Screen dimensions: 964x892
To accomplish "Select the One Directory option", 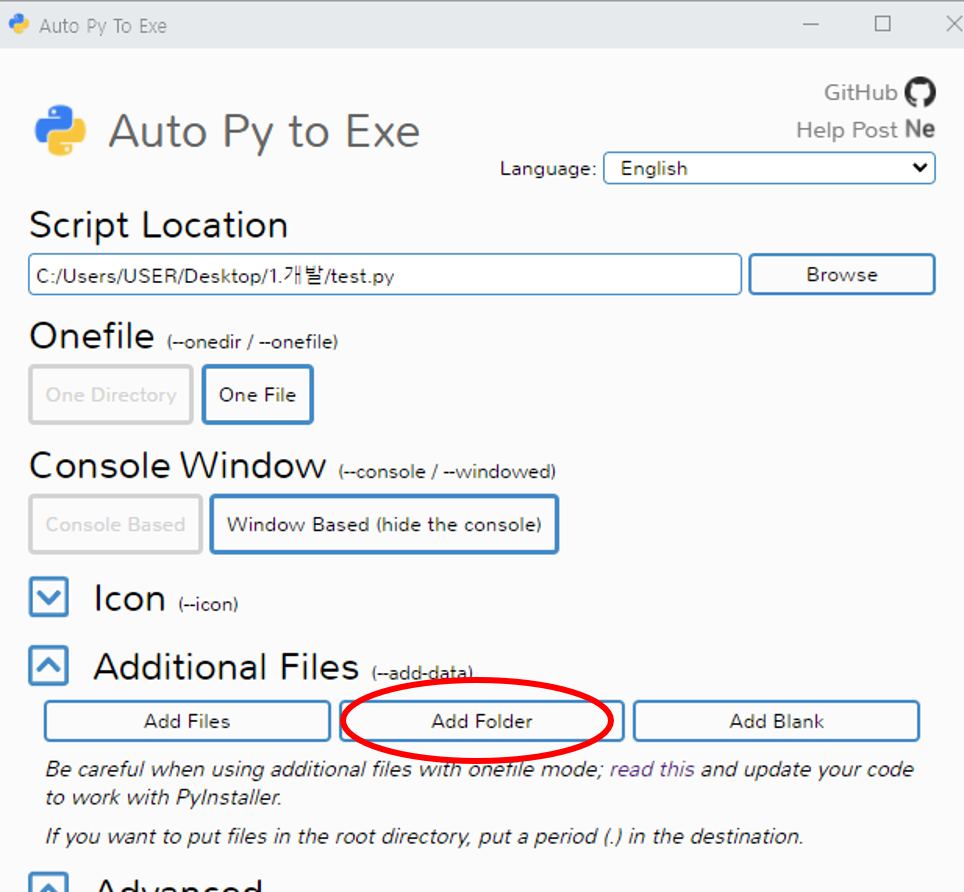I will tap(111, 395).
